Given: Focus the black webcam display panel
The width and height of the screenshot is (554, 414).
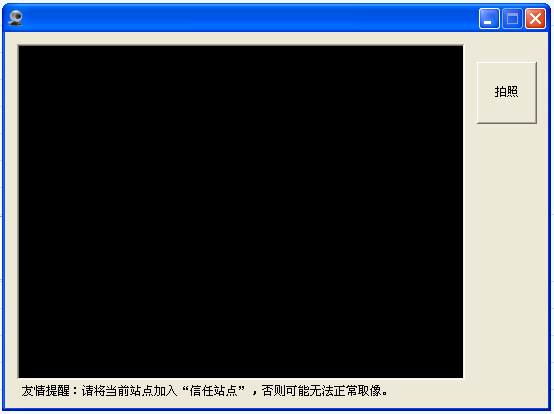Looking at the screenshot, I should pyautogui.click(x=241, y=212).
